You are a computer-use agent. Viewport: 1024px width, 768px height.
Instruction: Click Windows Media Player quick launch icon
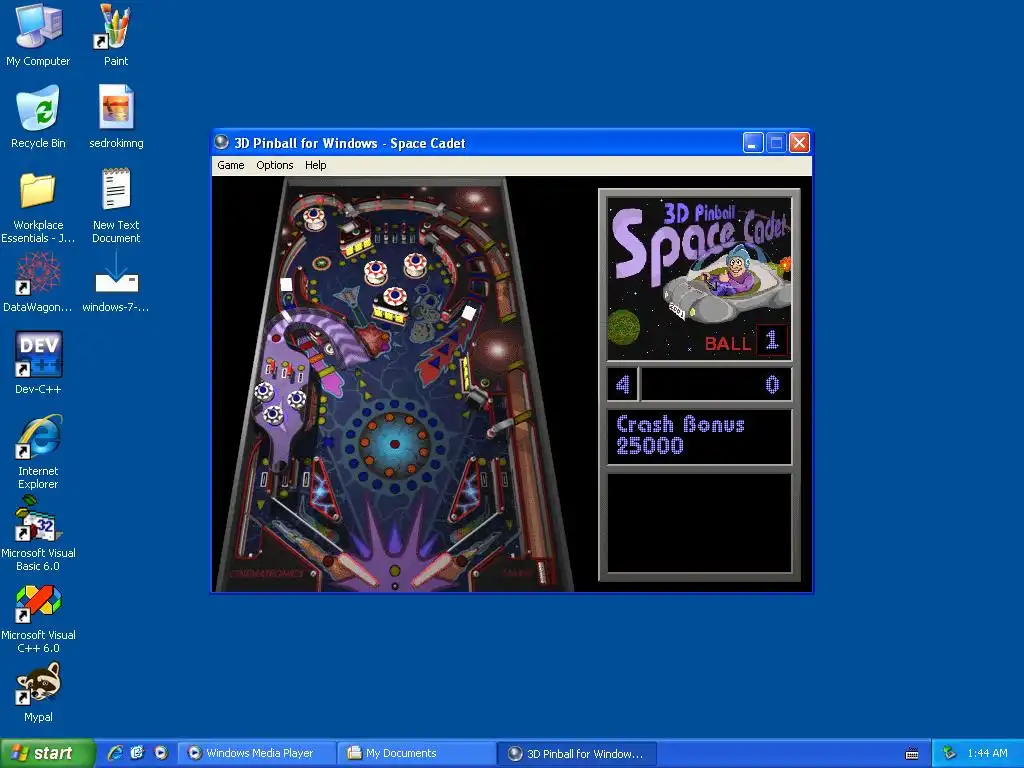161,753
